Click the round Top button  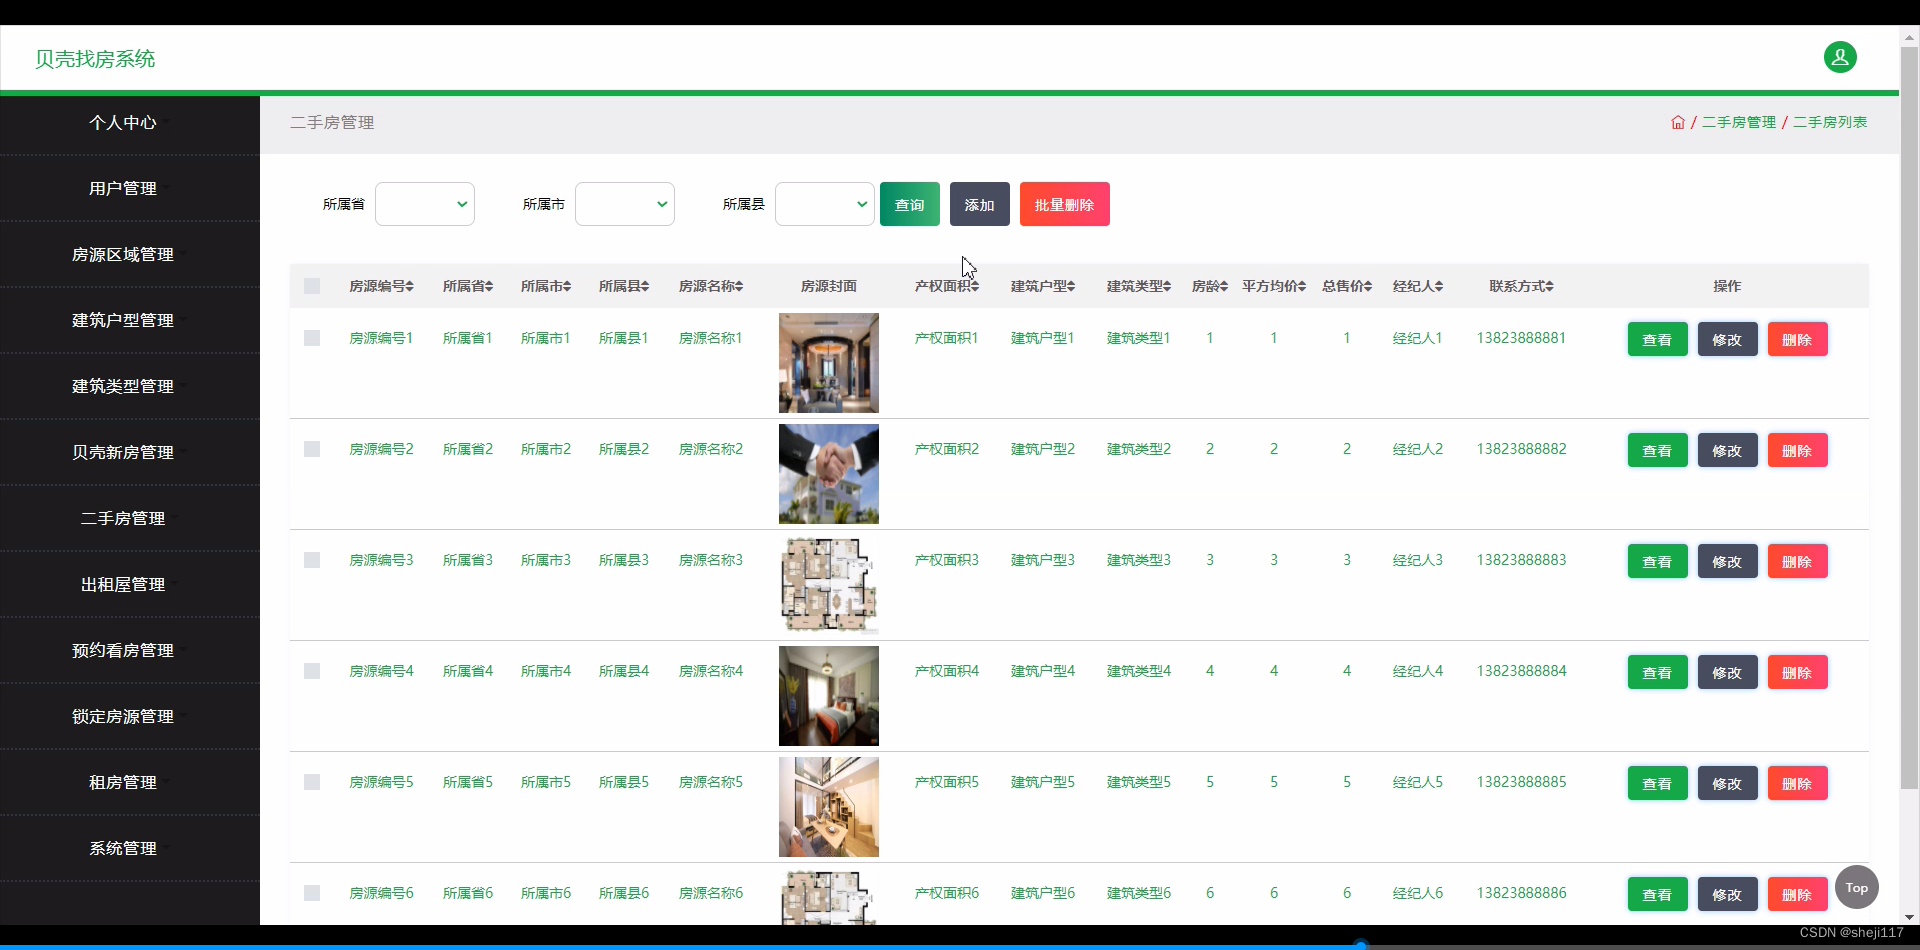[1857, 887]
